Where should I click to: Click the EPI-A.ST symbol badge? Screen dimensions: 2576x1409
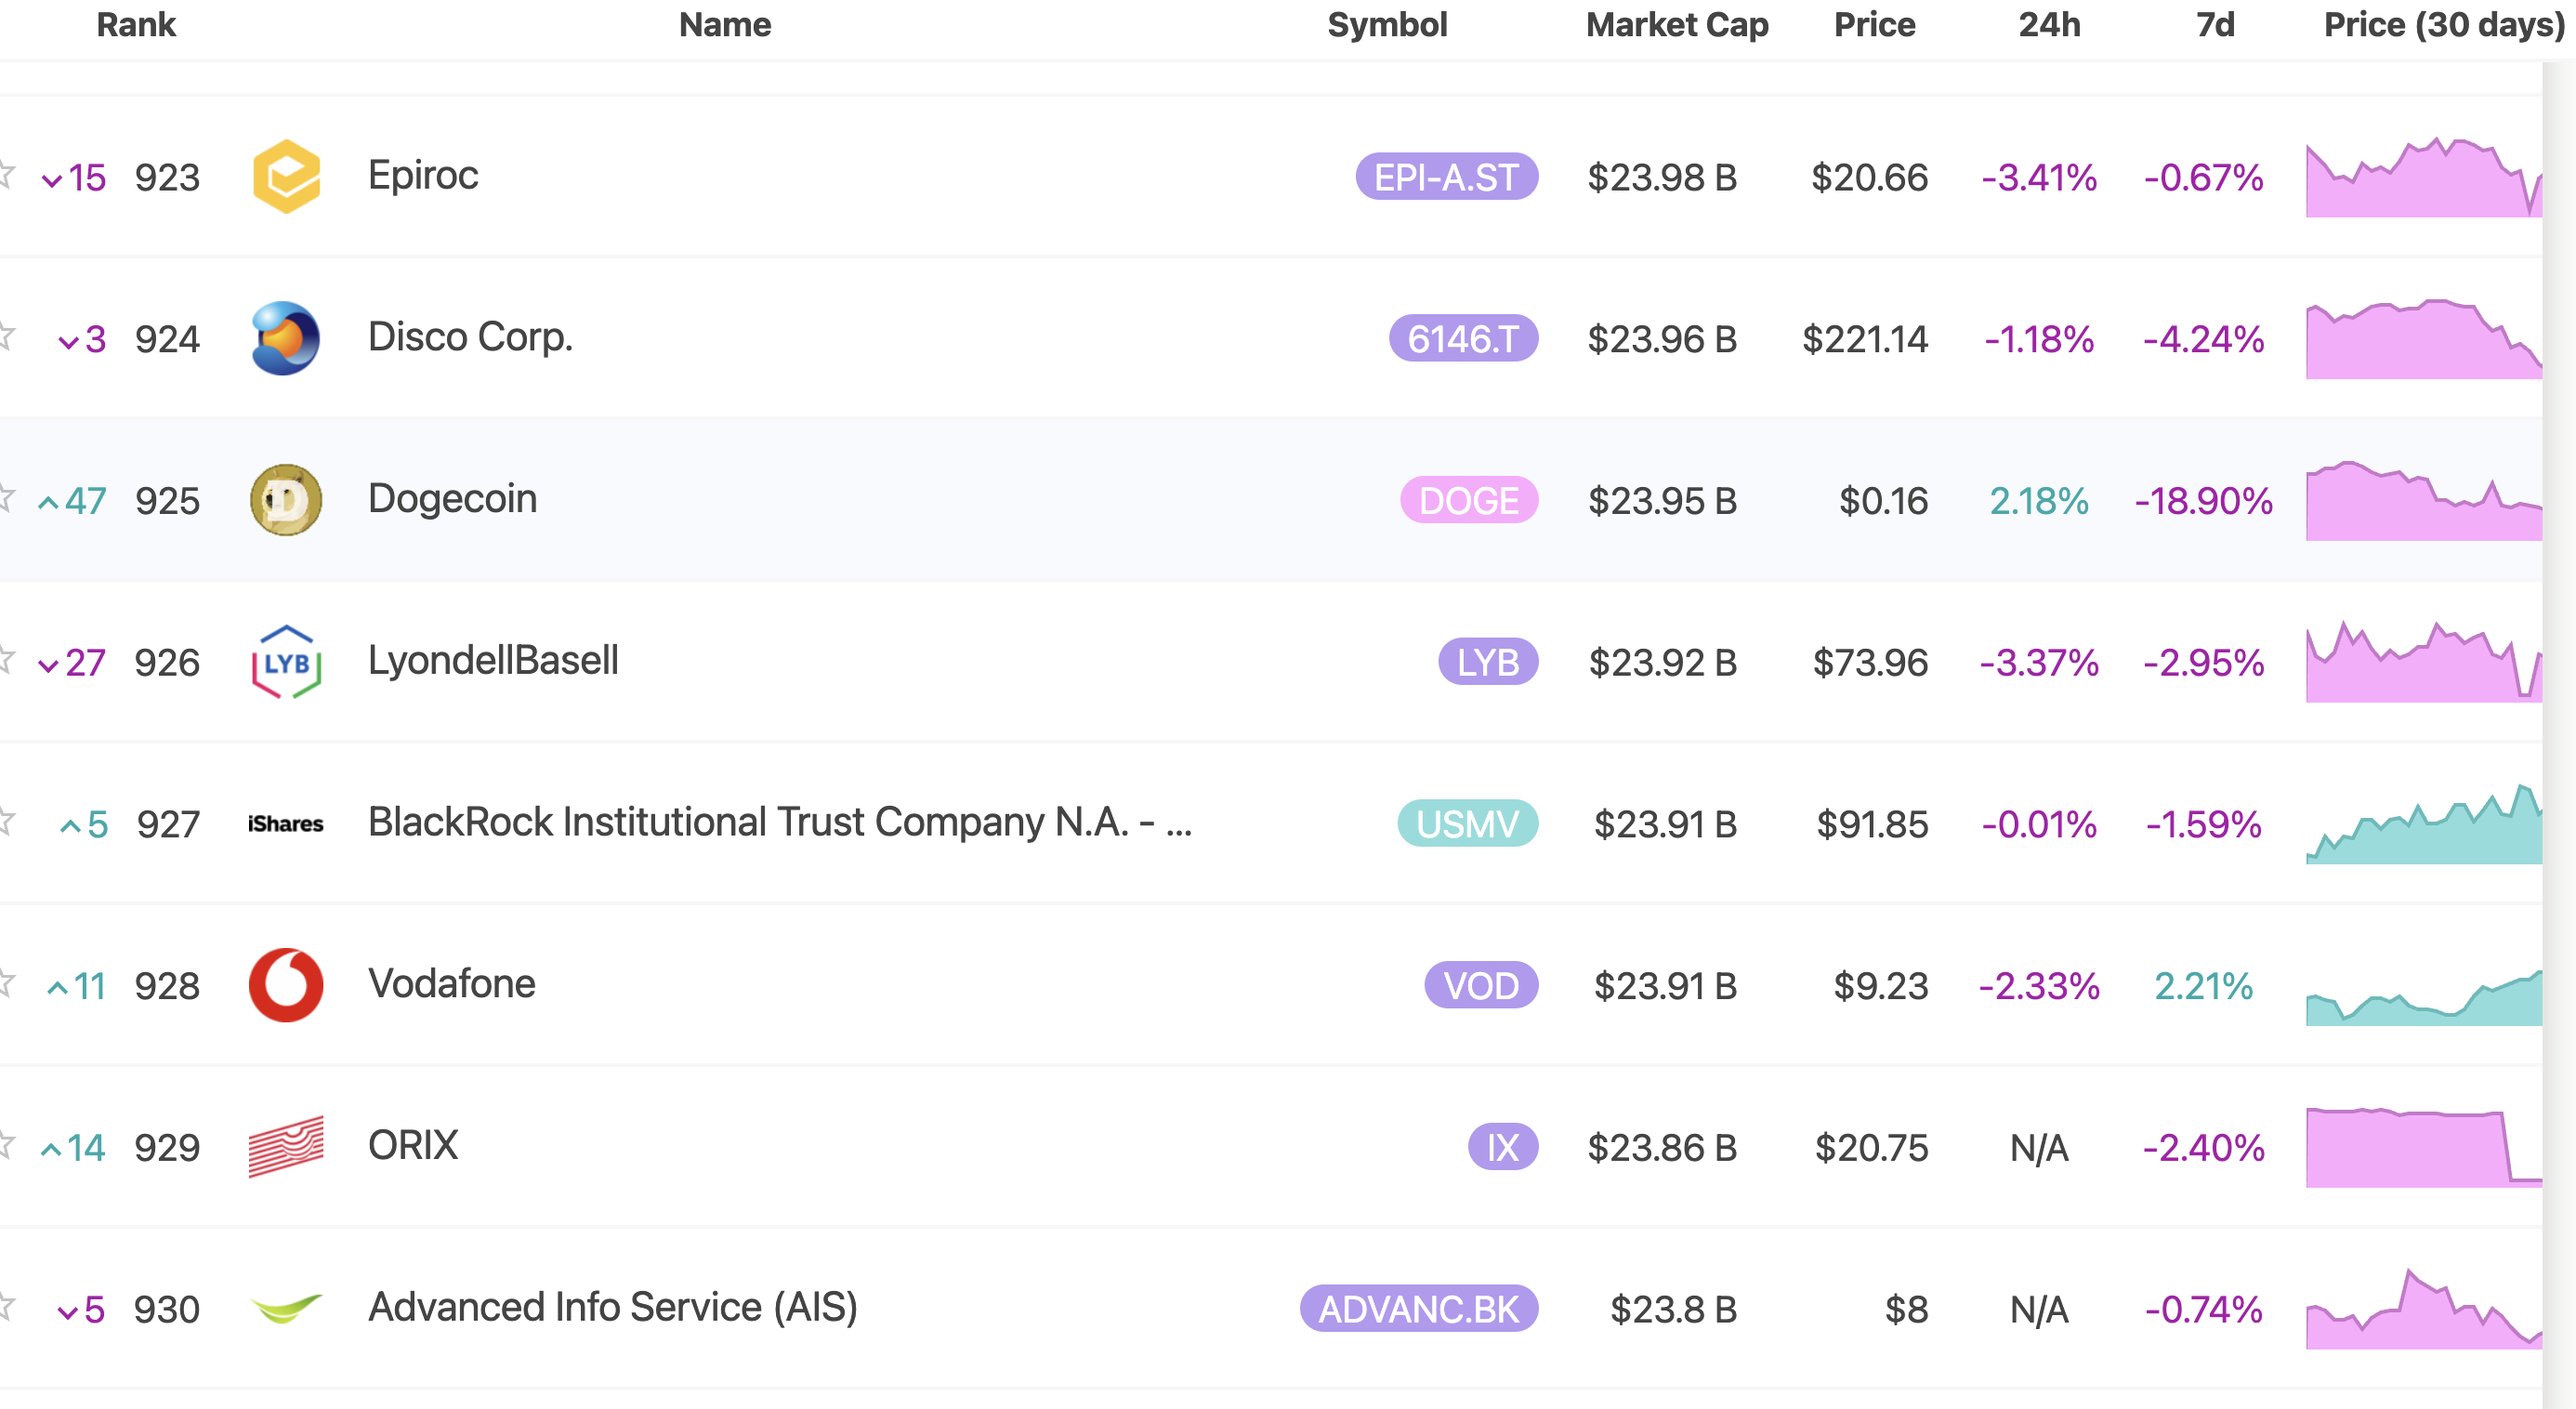pos(1446,177)
